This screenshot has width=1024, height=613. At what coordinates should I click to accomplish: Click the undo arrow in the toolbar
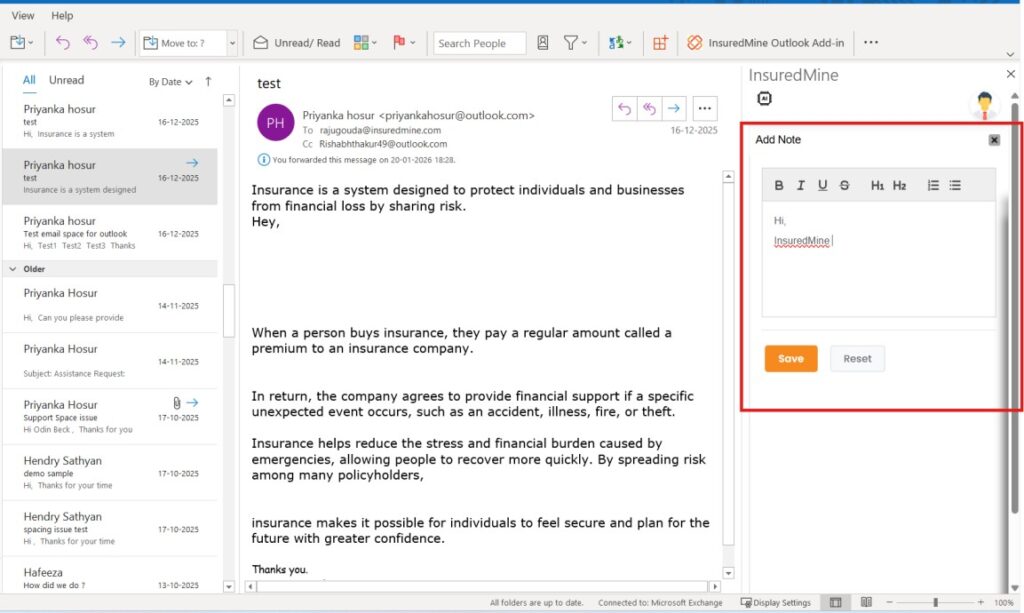[63, 43]
